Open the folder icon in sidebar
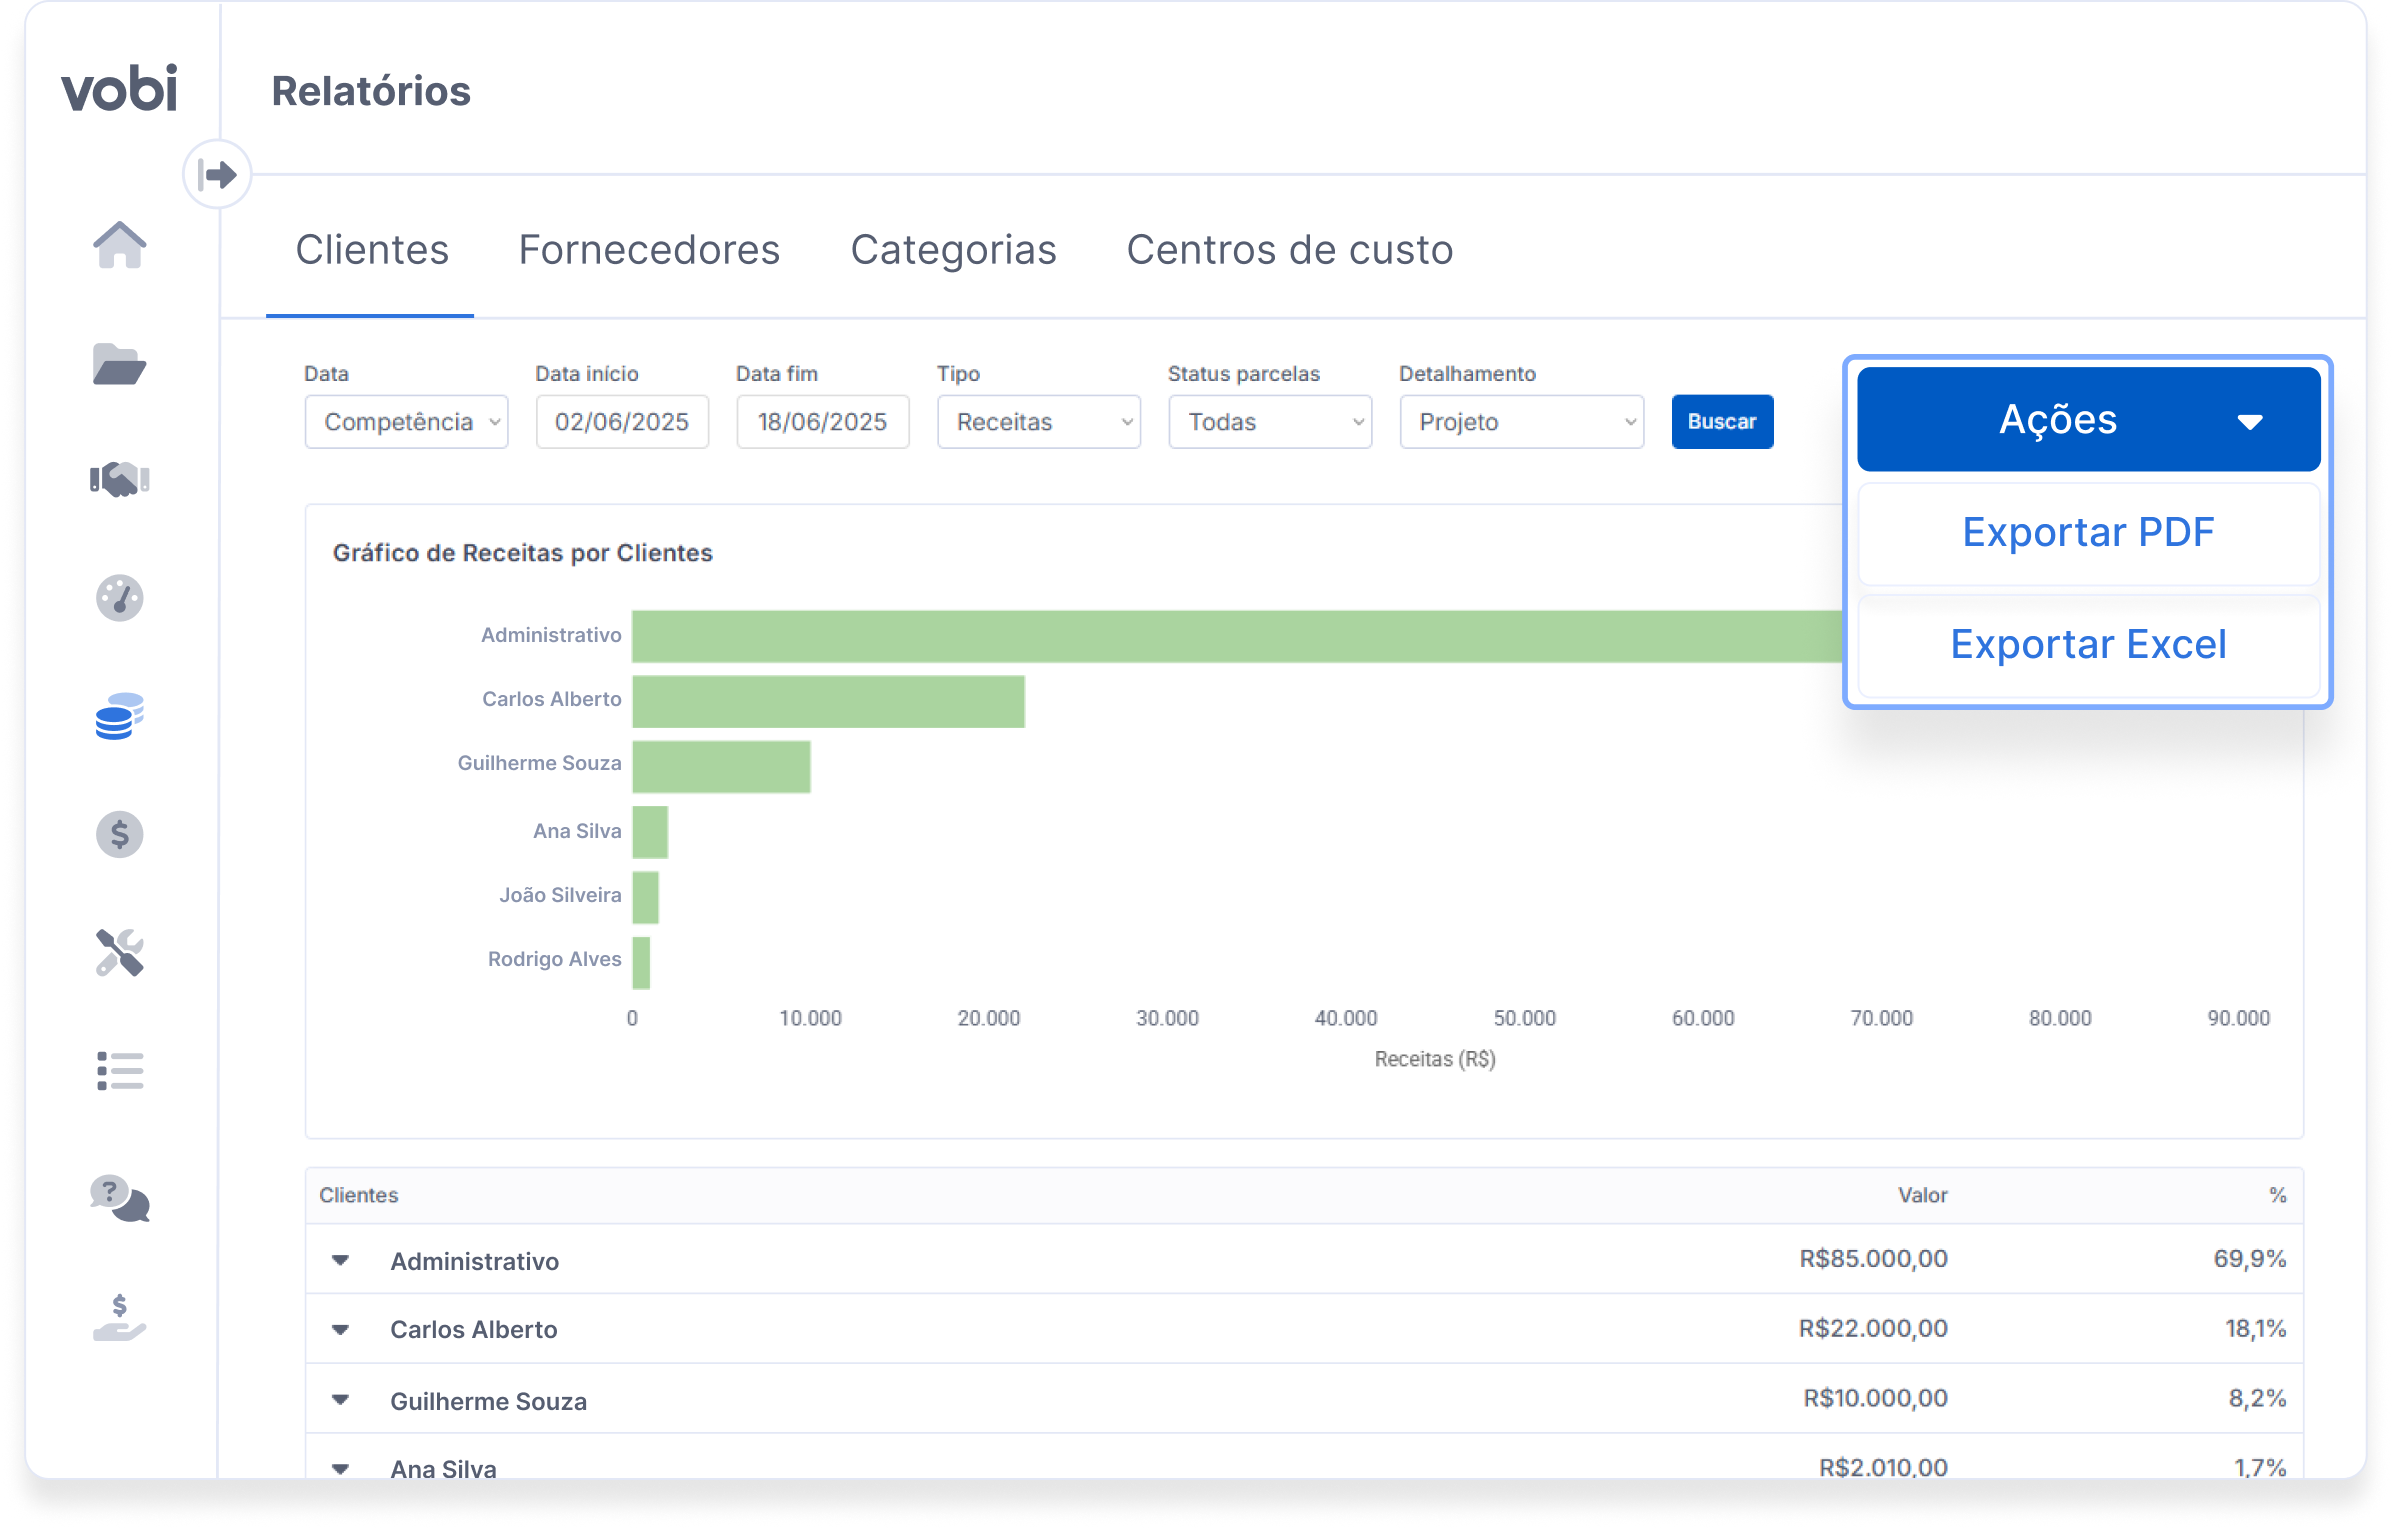The width and height of the screenshot is (2392, 1529). (x=119, y=364)
